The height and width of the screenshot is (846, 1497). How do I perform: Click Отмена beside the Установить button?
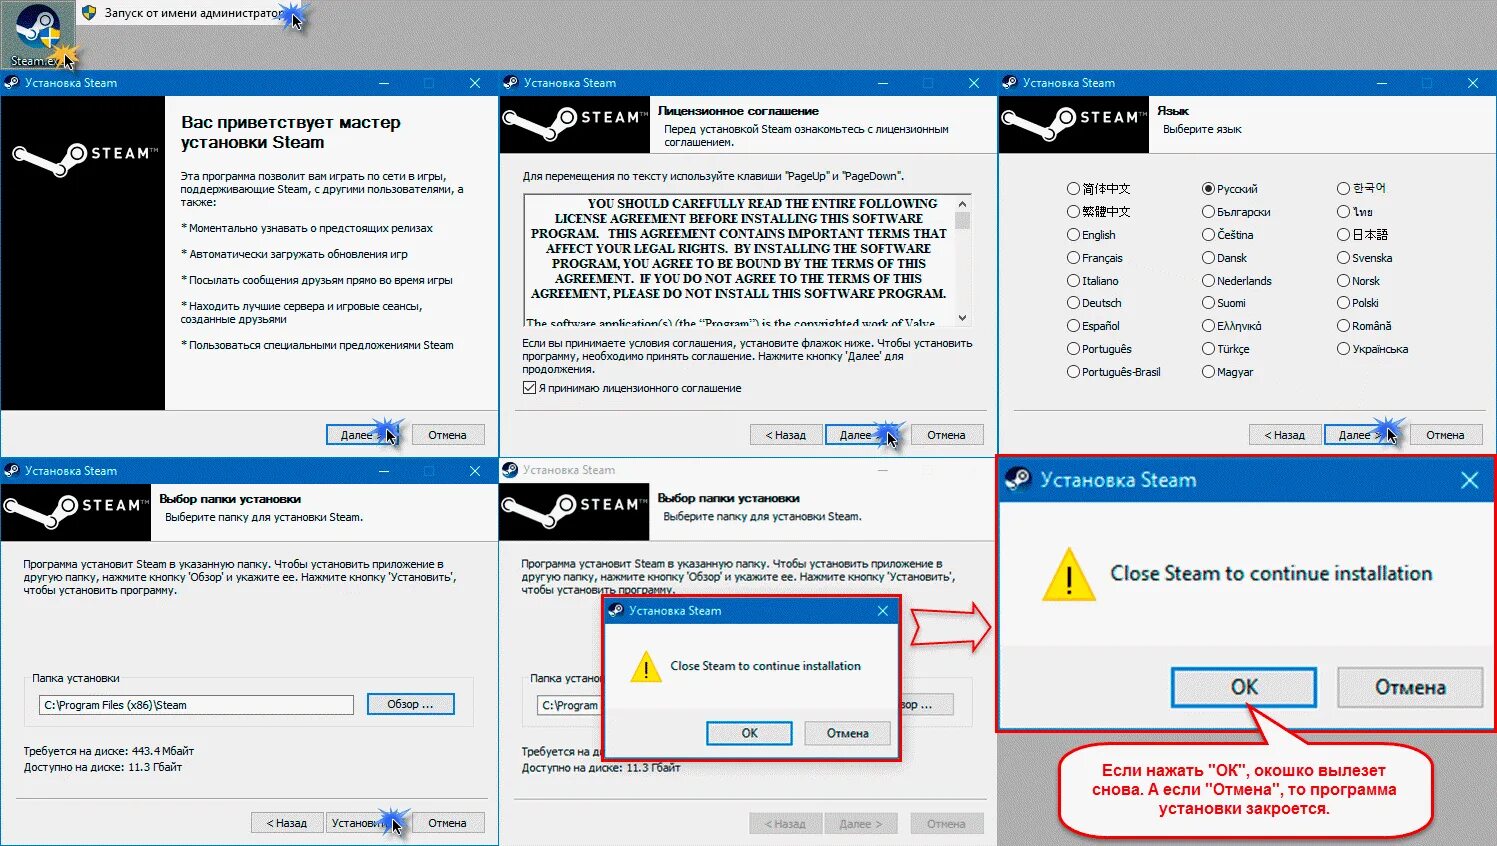click(x=447, y=823)
